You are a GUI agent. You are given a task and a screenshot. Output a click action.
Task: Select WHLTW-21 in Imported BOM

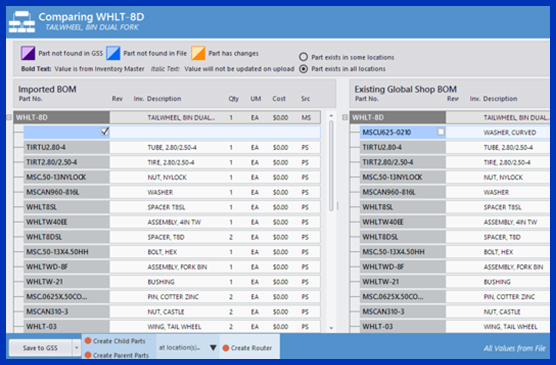(66, 282)
